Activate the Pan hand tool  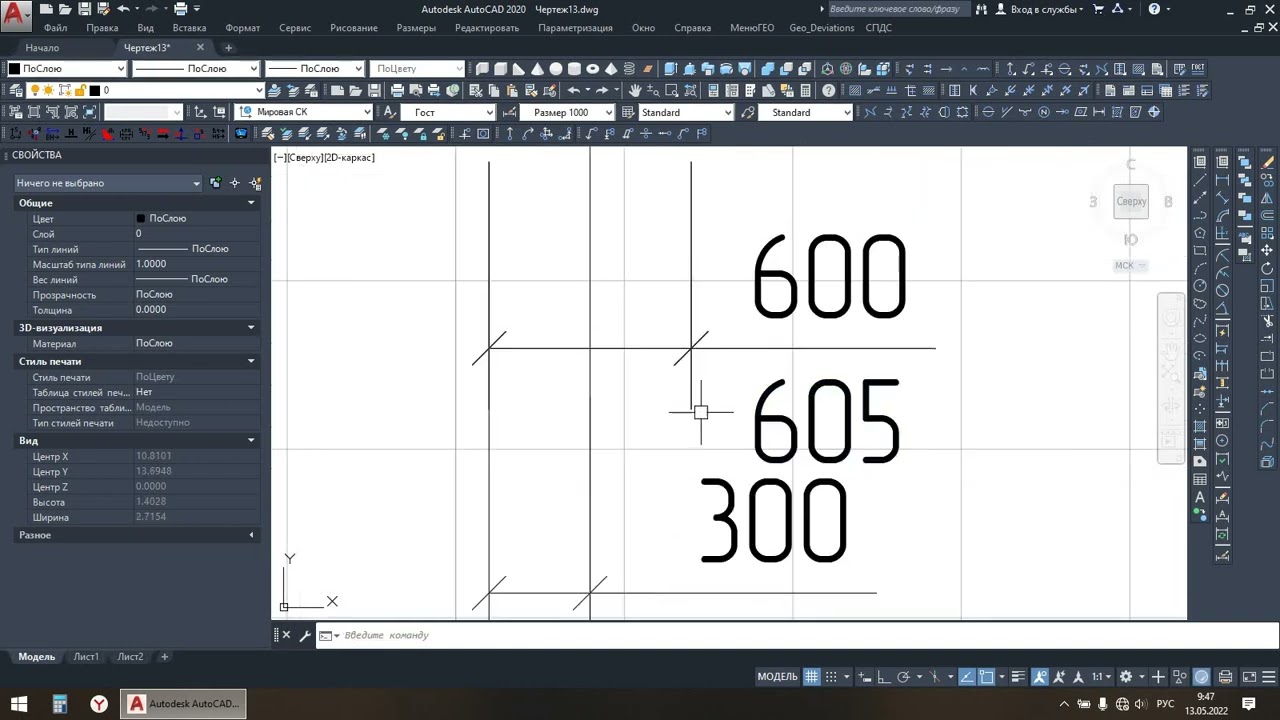pyautogui.click(x=635, y=90)
